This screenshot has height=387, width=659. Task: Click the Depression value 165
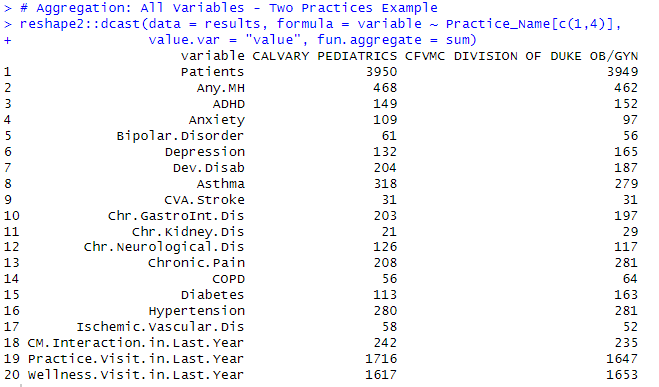pyautogui.click(x=626, y=152)
